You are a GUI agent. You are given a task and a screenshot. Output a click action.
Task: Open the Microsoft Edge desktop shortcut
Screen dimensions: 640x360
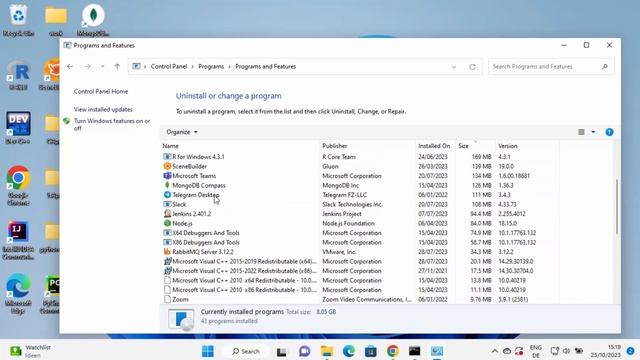click(x=18, y=293)
